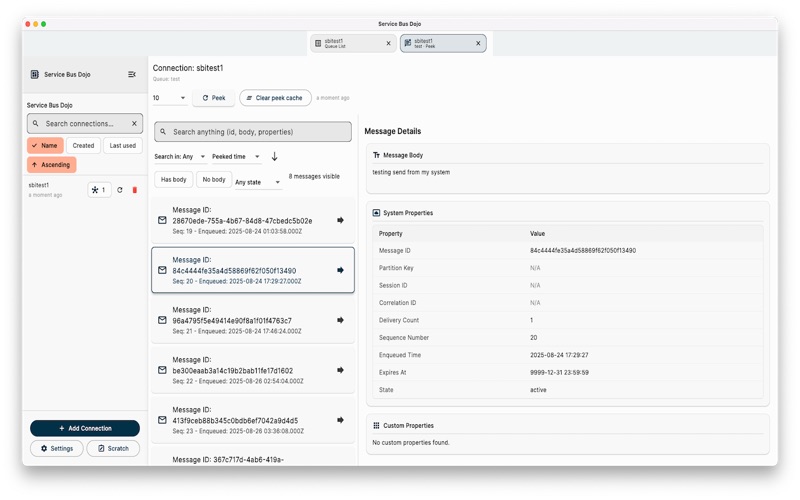
Task: Open the Any state dropdown
Action: 258,182
